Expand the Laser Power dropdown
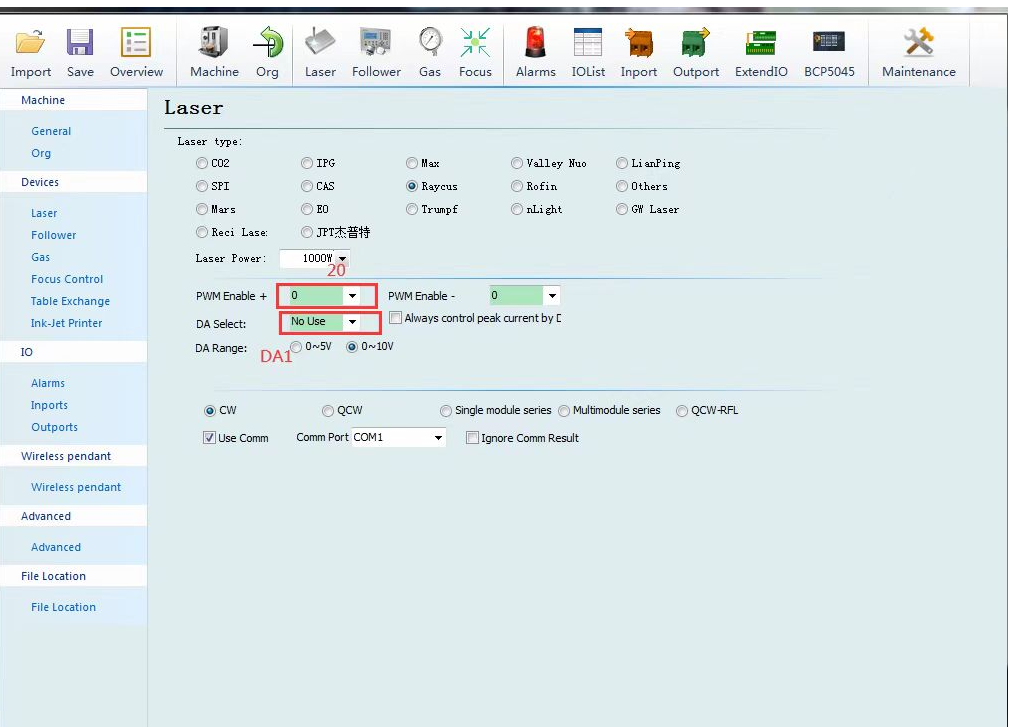This screenshot has height=727, width=1023. [342, 259]
